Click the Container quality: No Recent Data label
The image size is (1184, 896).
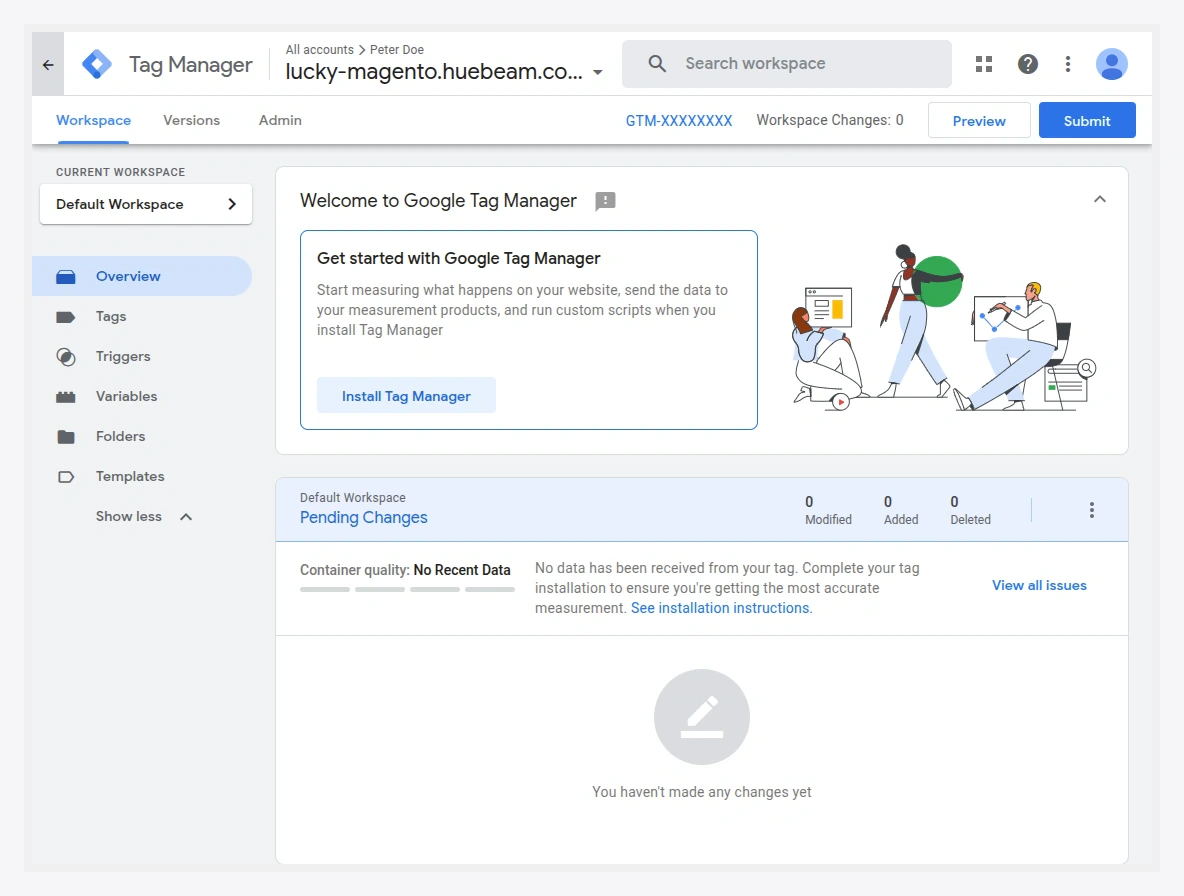(x=405, y=571)
